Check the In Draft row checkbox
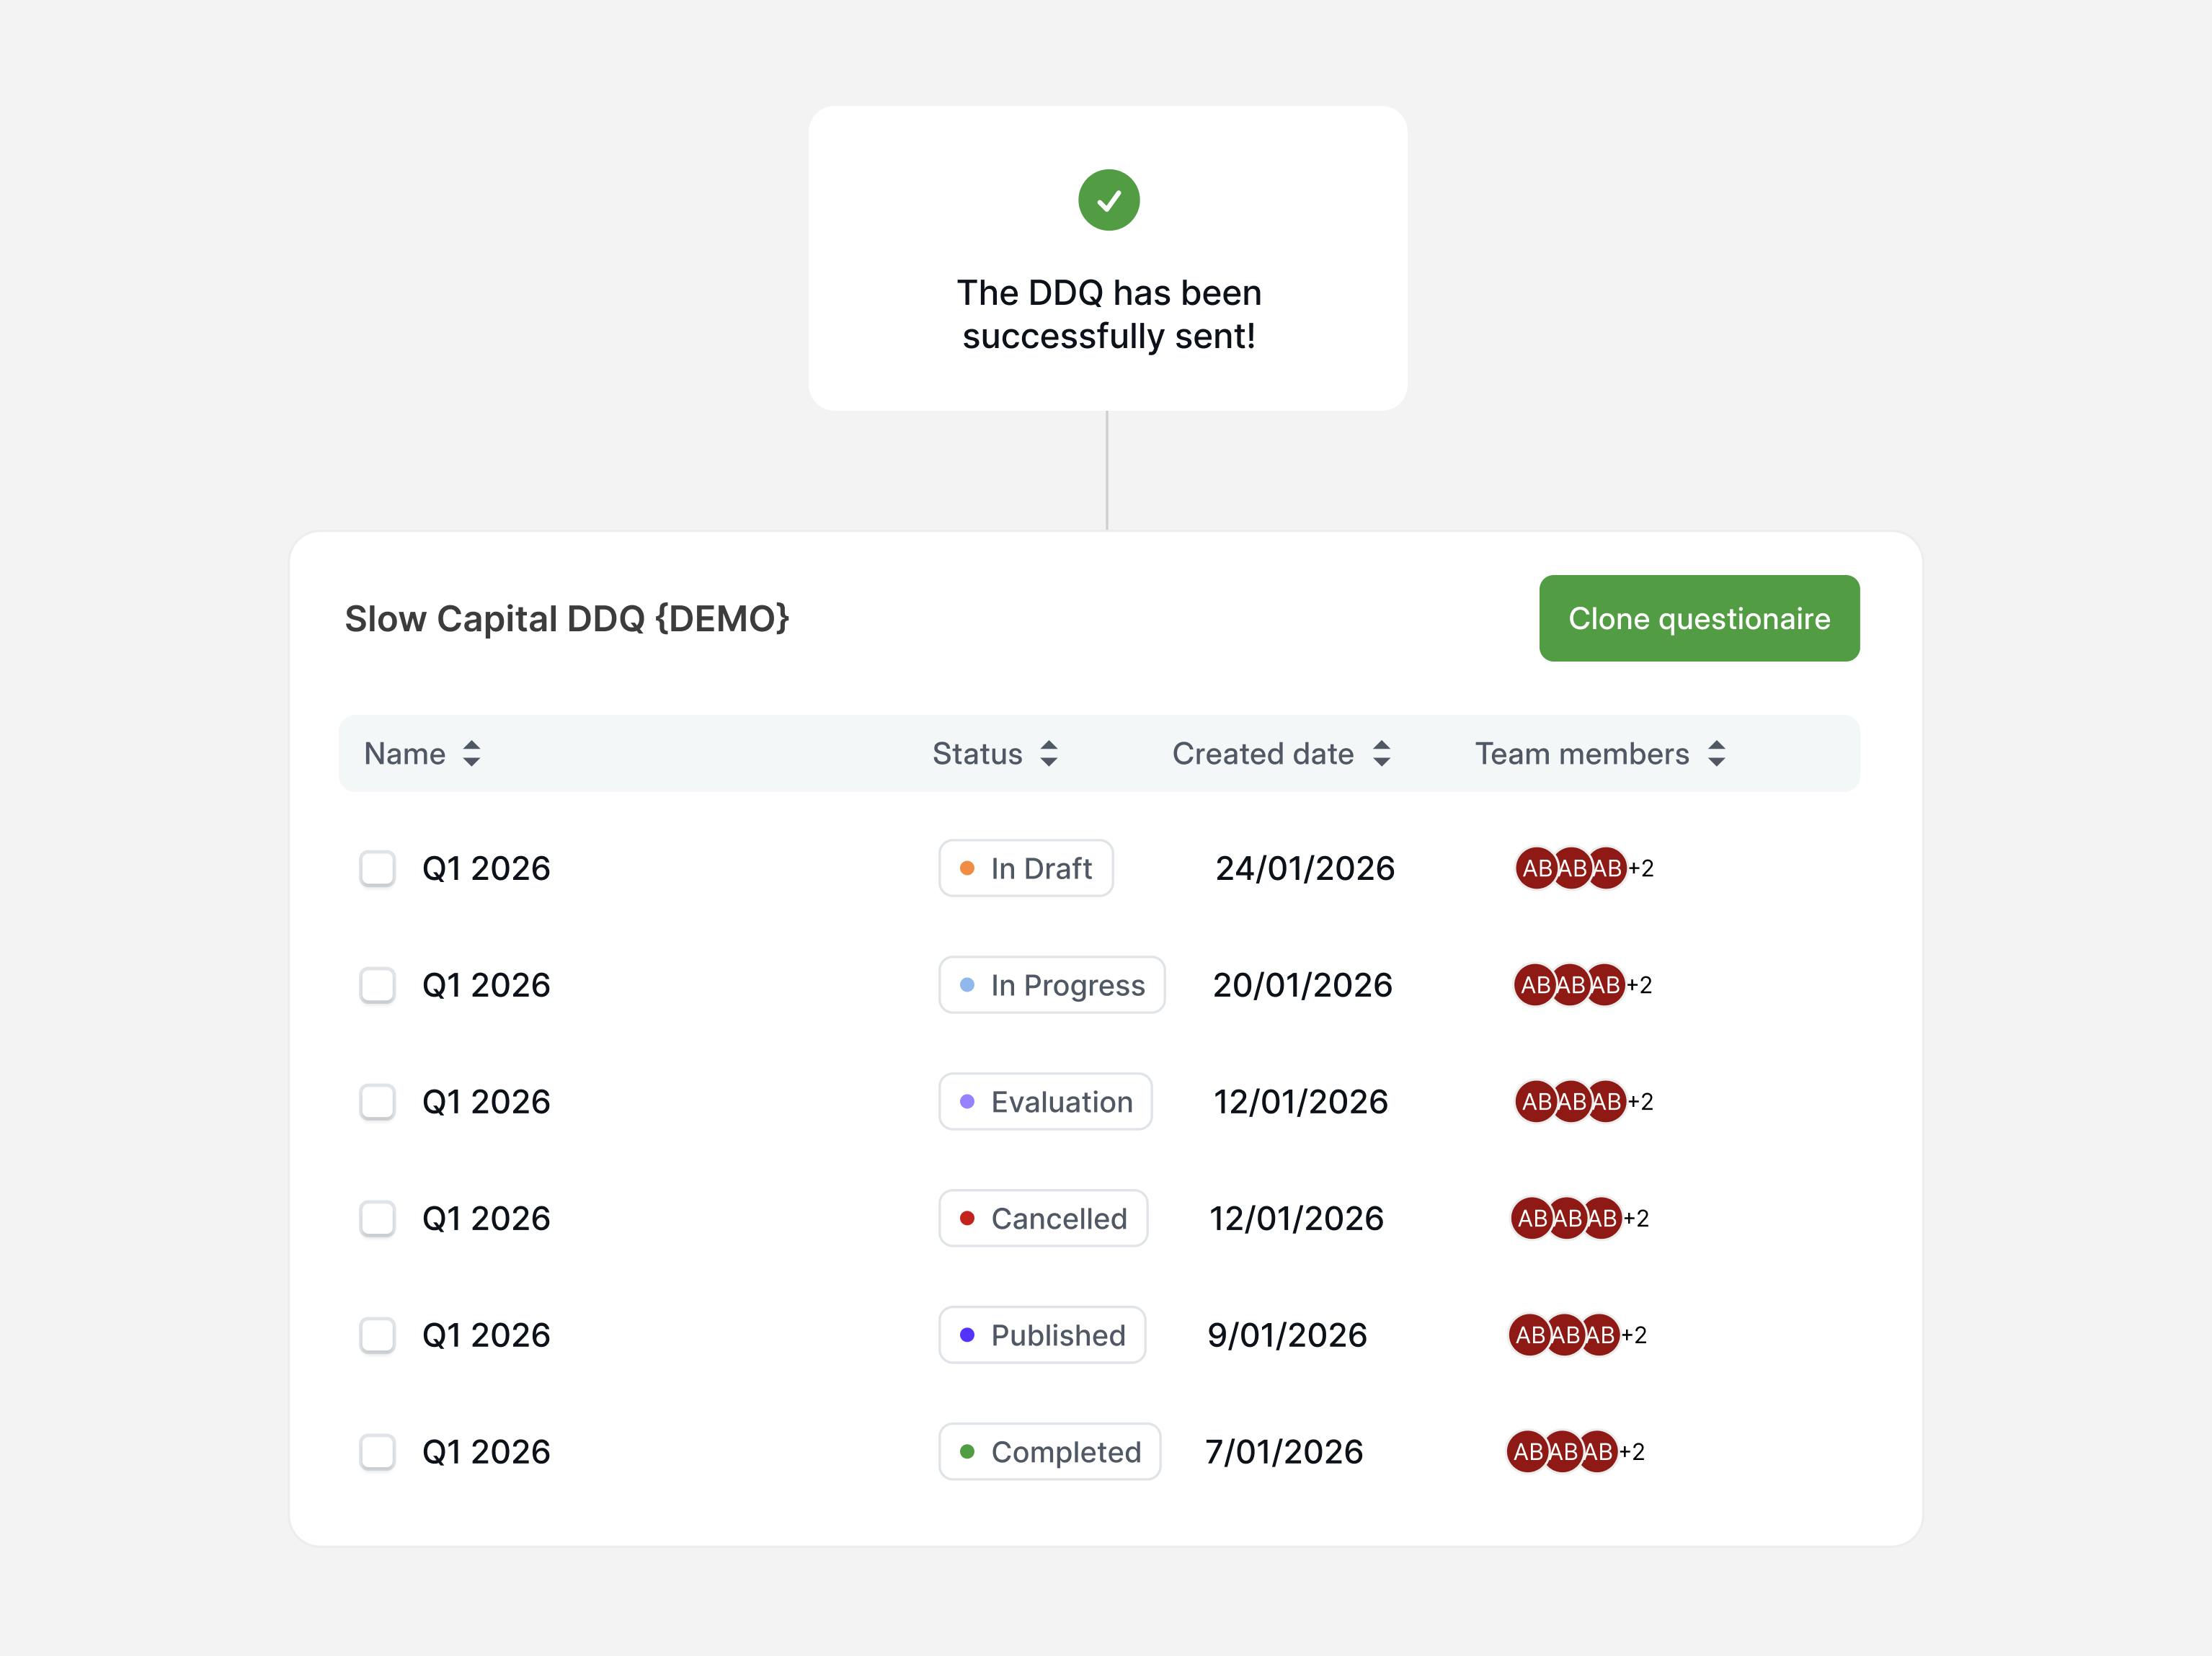The image size is (2212, 1656). [x=377, y=868]
